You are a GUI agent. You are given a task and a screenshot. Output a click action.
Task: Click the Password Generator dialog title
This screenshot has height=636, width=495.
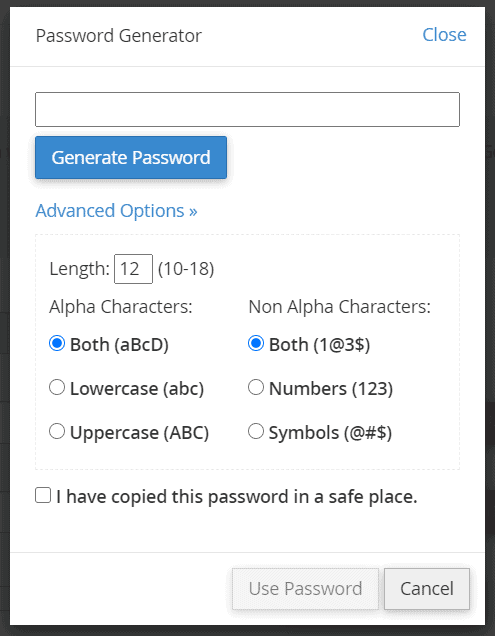[x=118, y=36]
